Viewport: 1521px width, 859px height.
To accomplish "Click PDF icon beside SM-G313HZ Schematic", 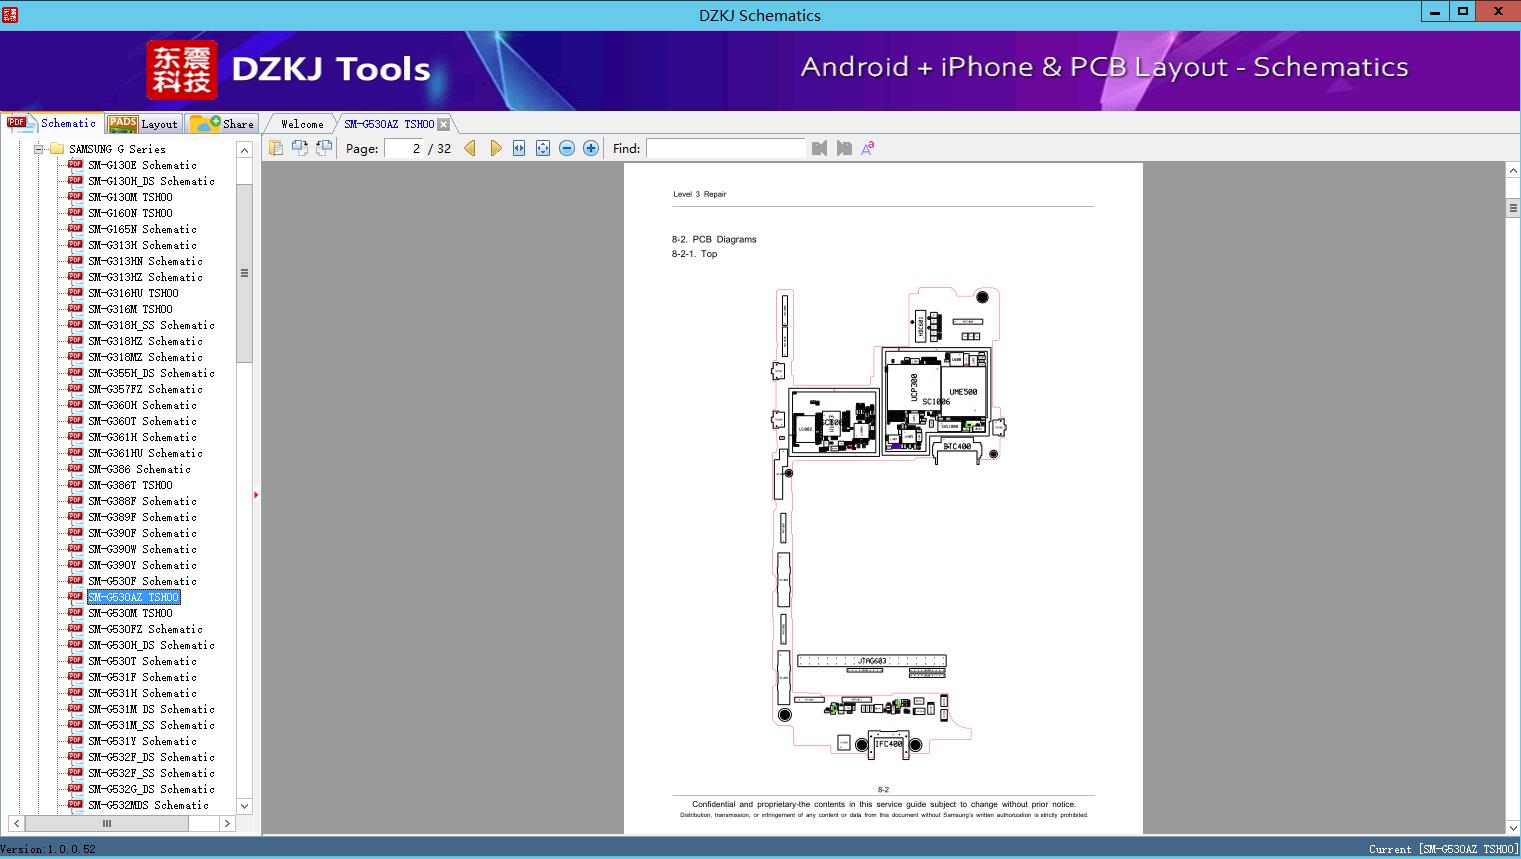I will 75,277.
